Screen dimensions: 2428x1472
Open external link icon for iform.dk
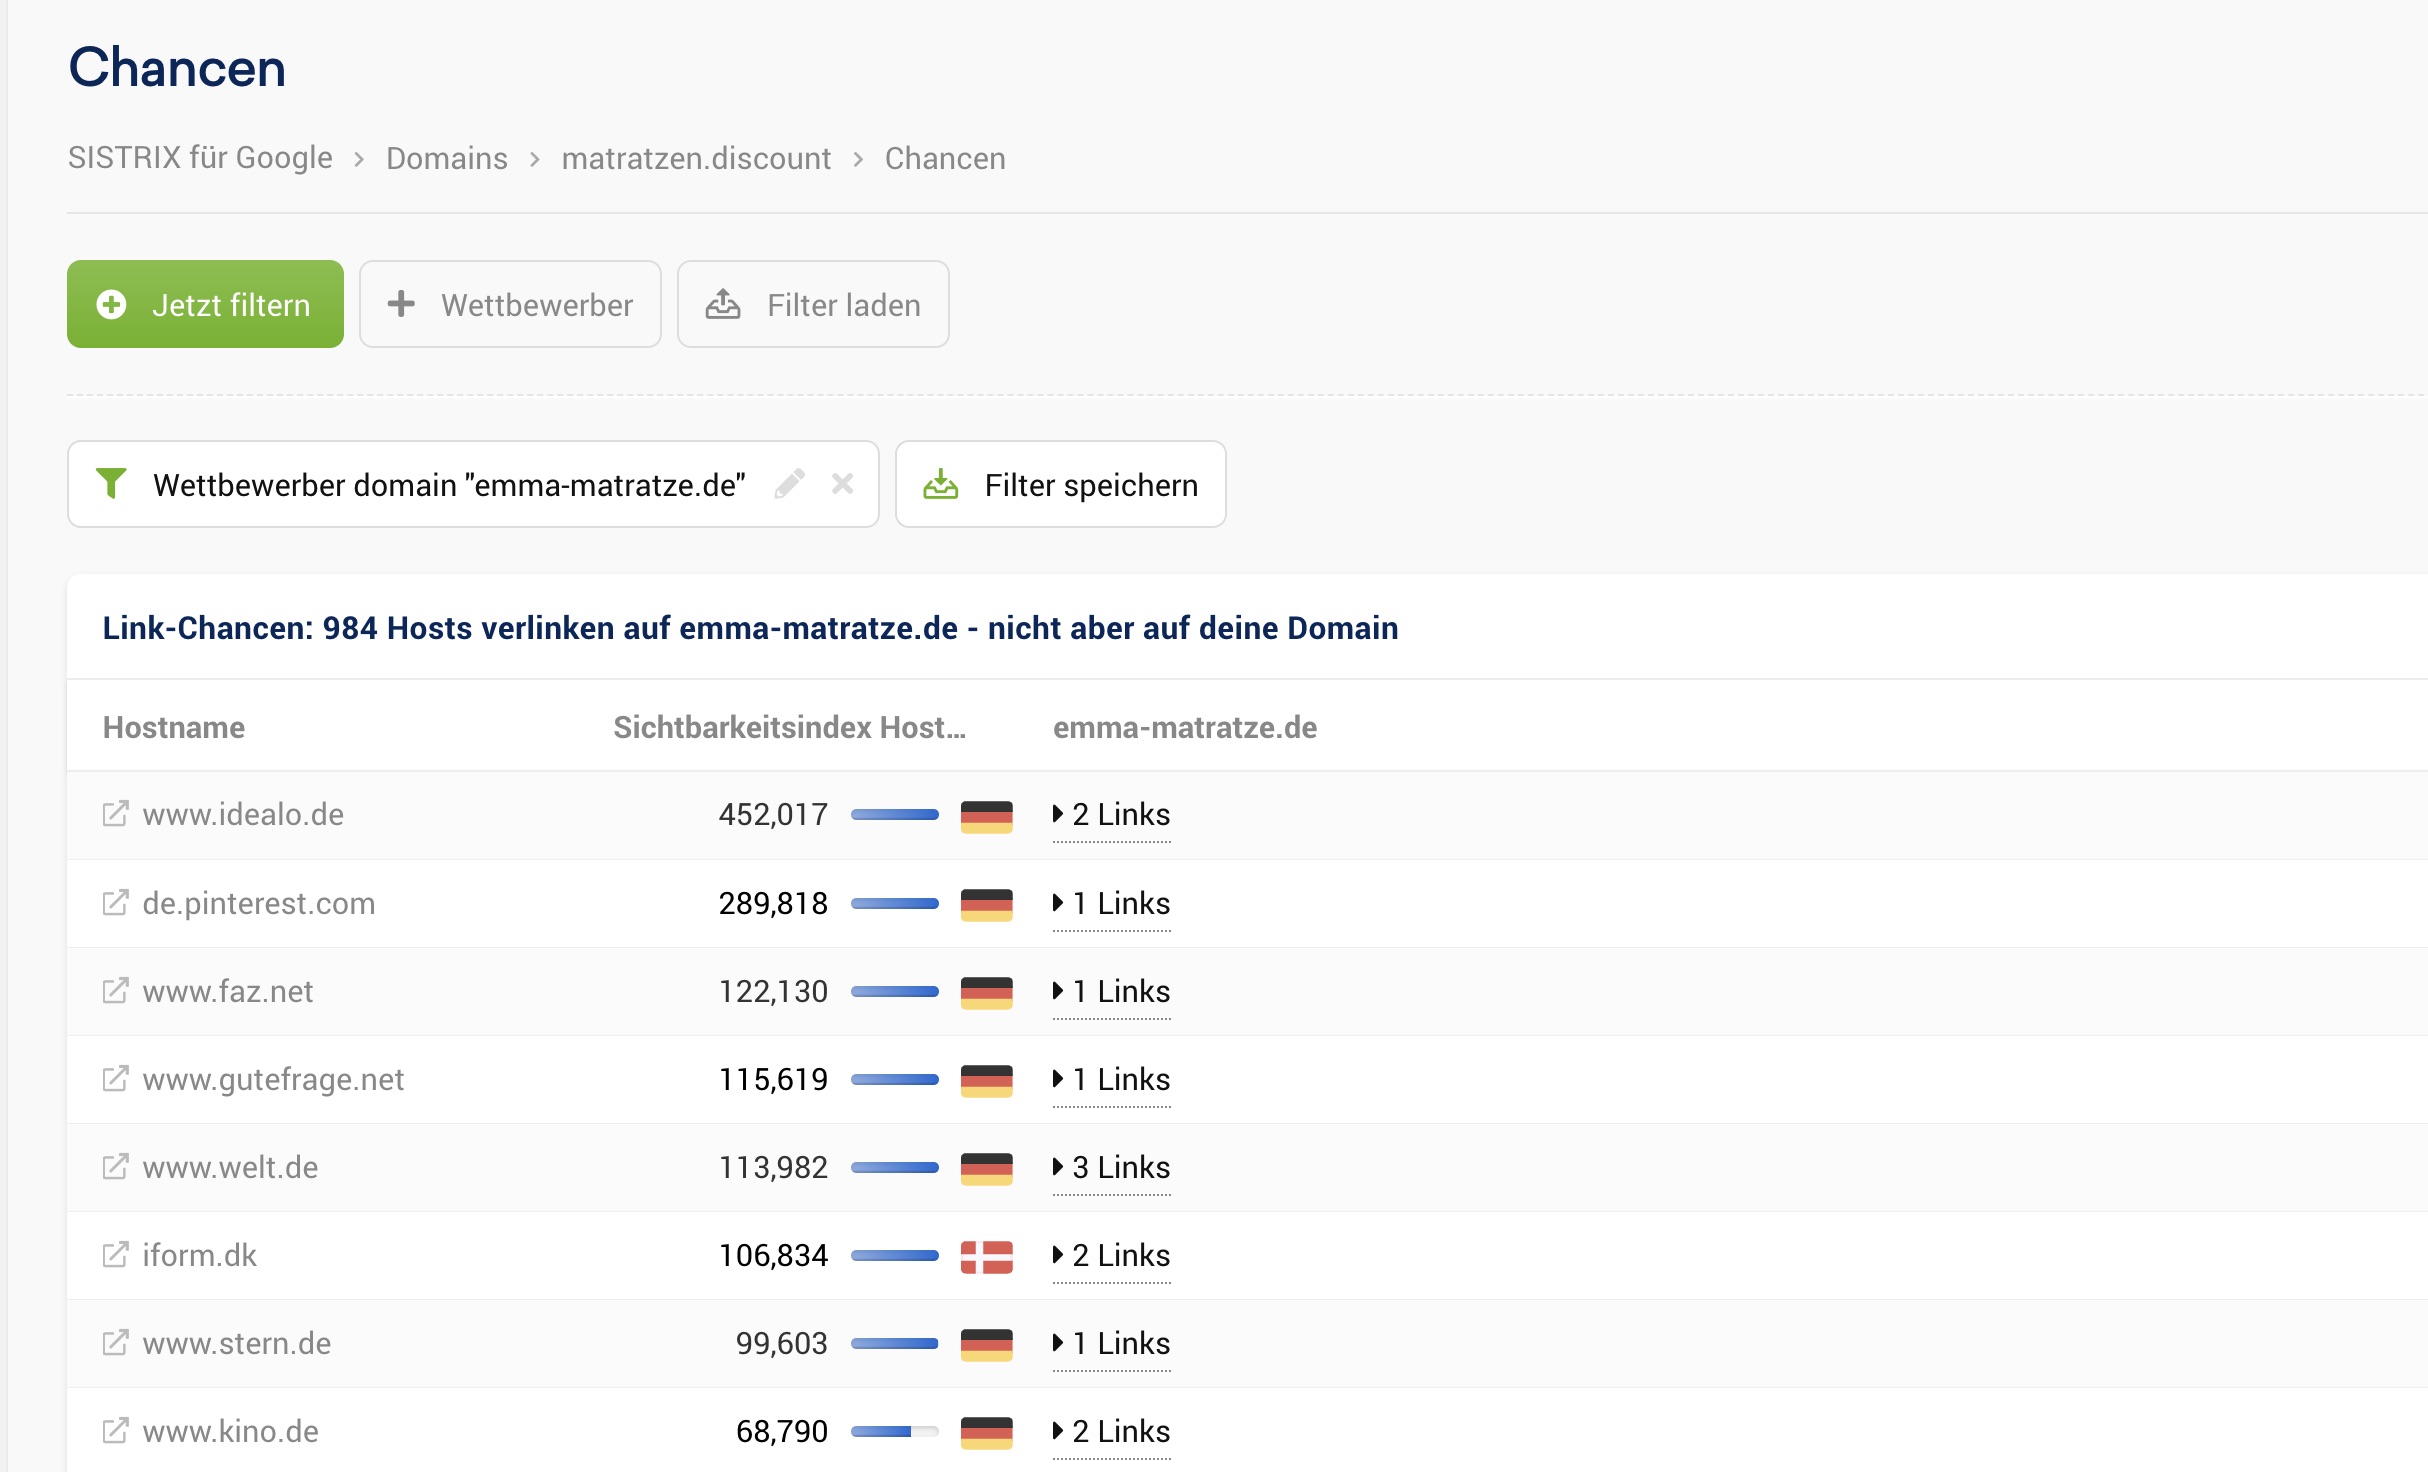coord(115,1255)
